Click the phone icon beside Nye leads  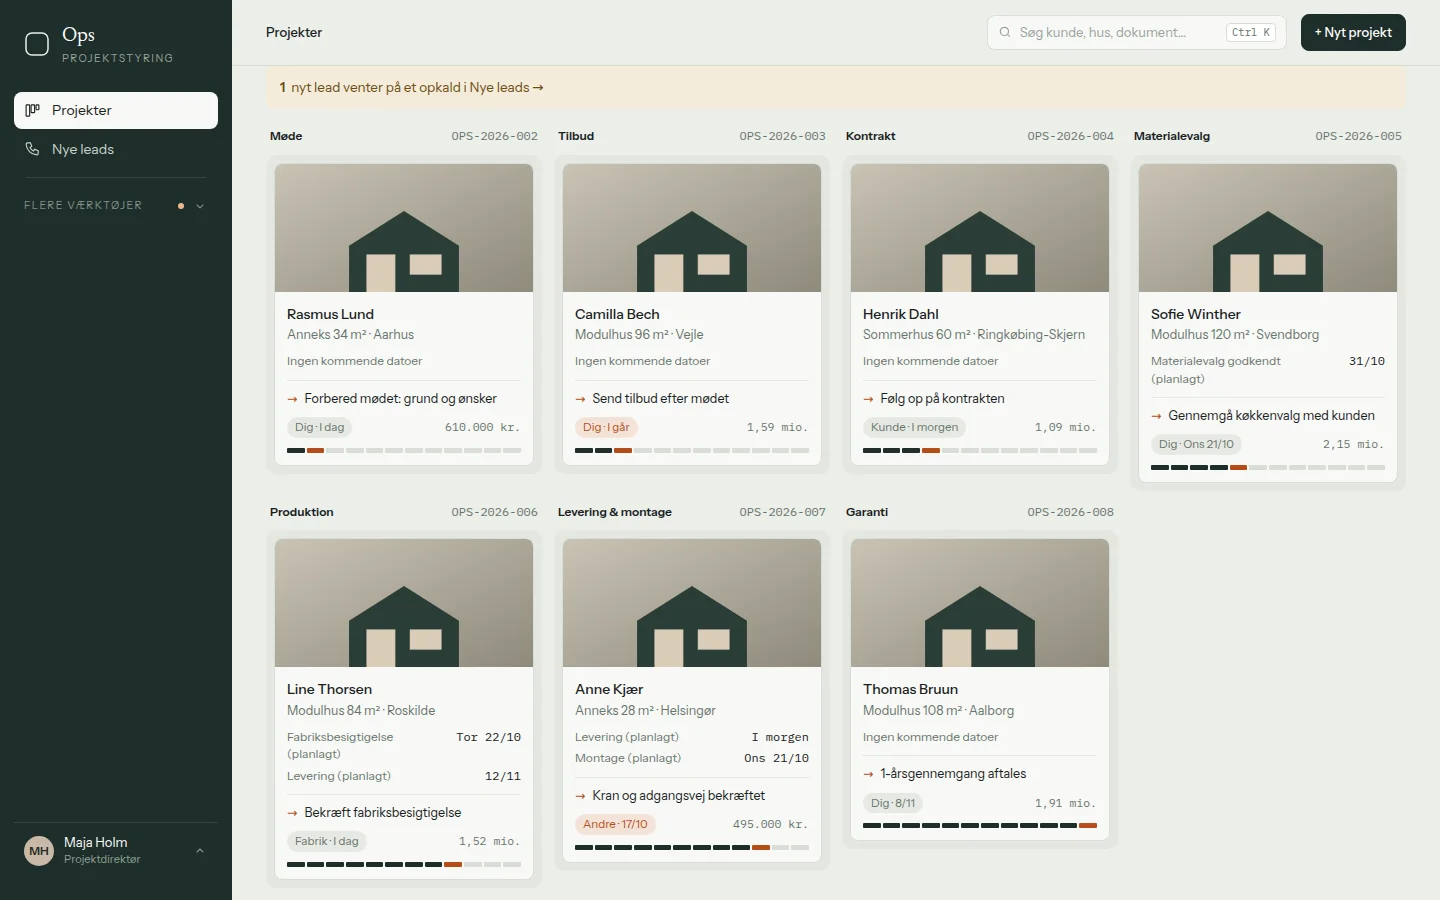32,149
